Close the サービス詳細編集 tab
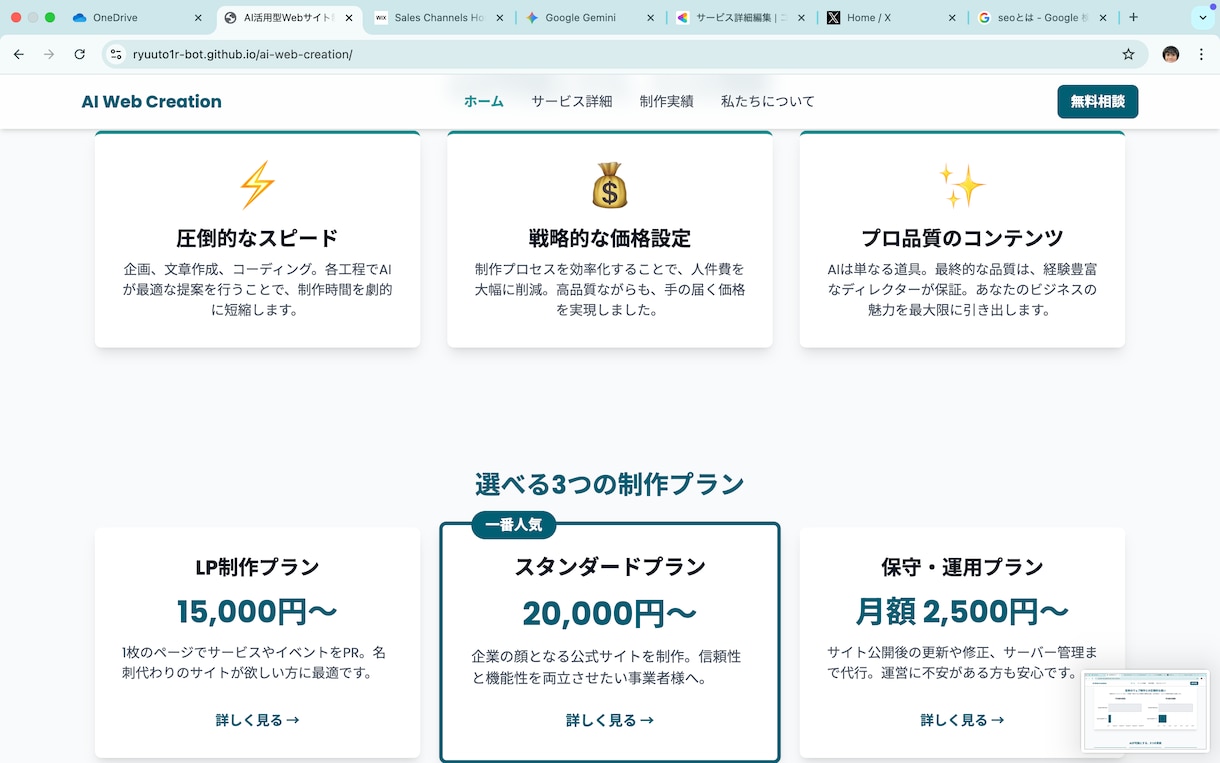Screen dimensions: 1220x763 point(802,18)
